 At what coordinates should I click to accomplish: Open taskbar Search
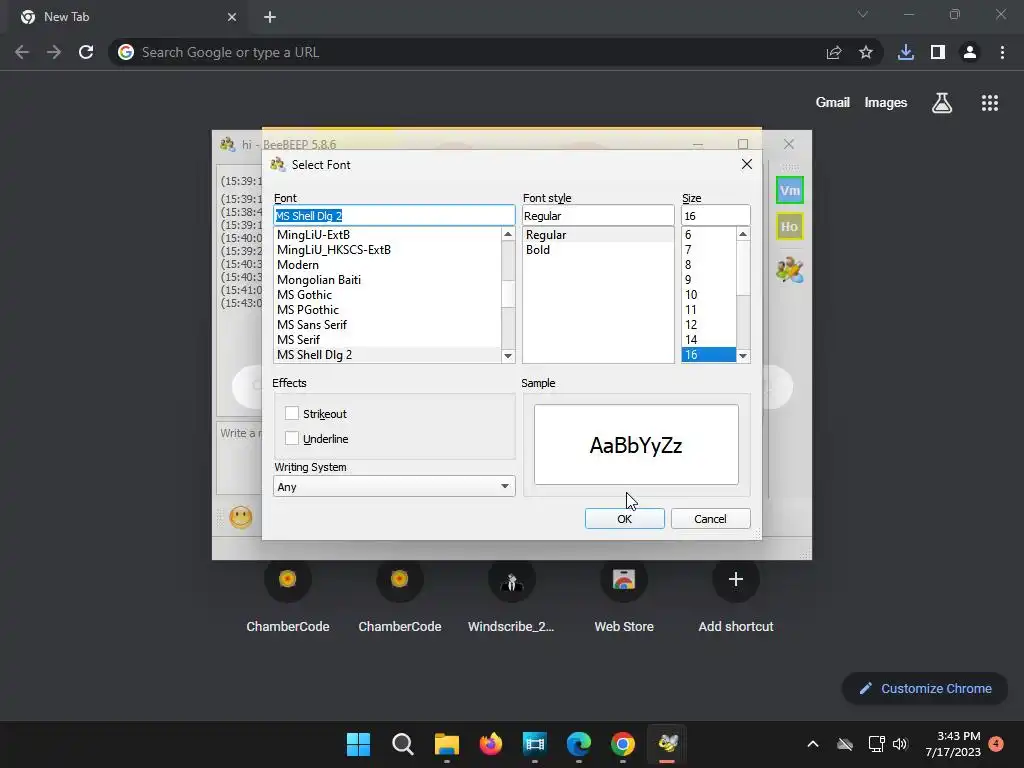[x=402, y=744]
